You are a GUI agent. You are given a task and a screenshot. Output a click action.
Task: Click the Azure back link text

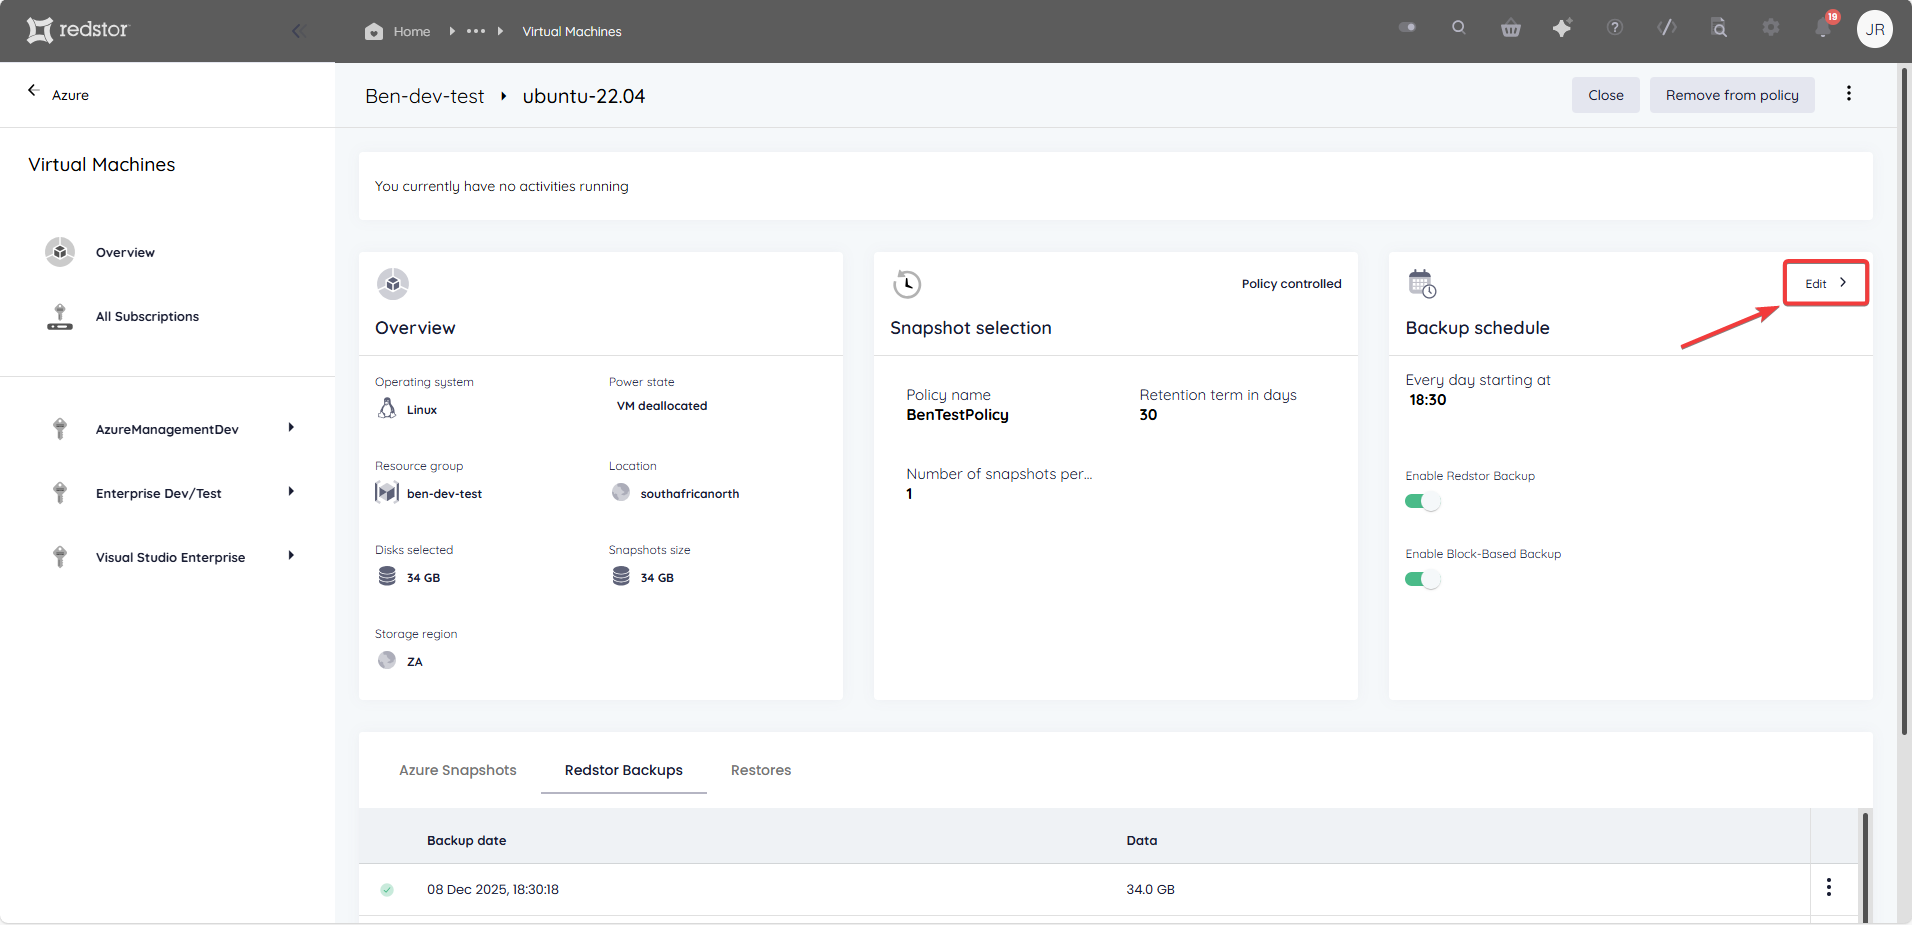pyautogui.click(x=70, y=95)
